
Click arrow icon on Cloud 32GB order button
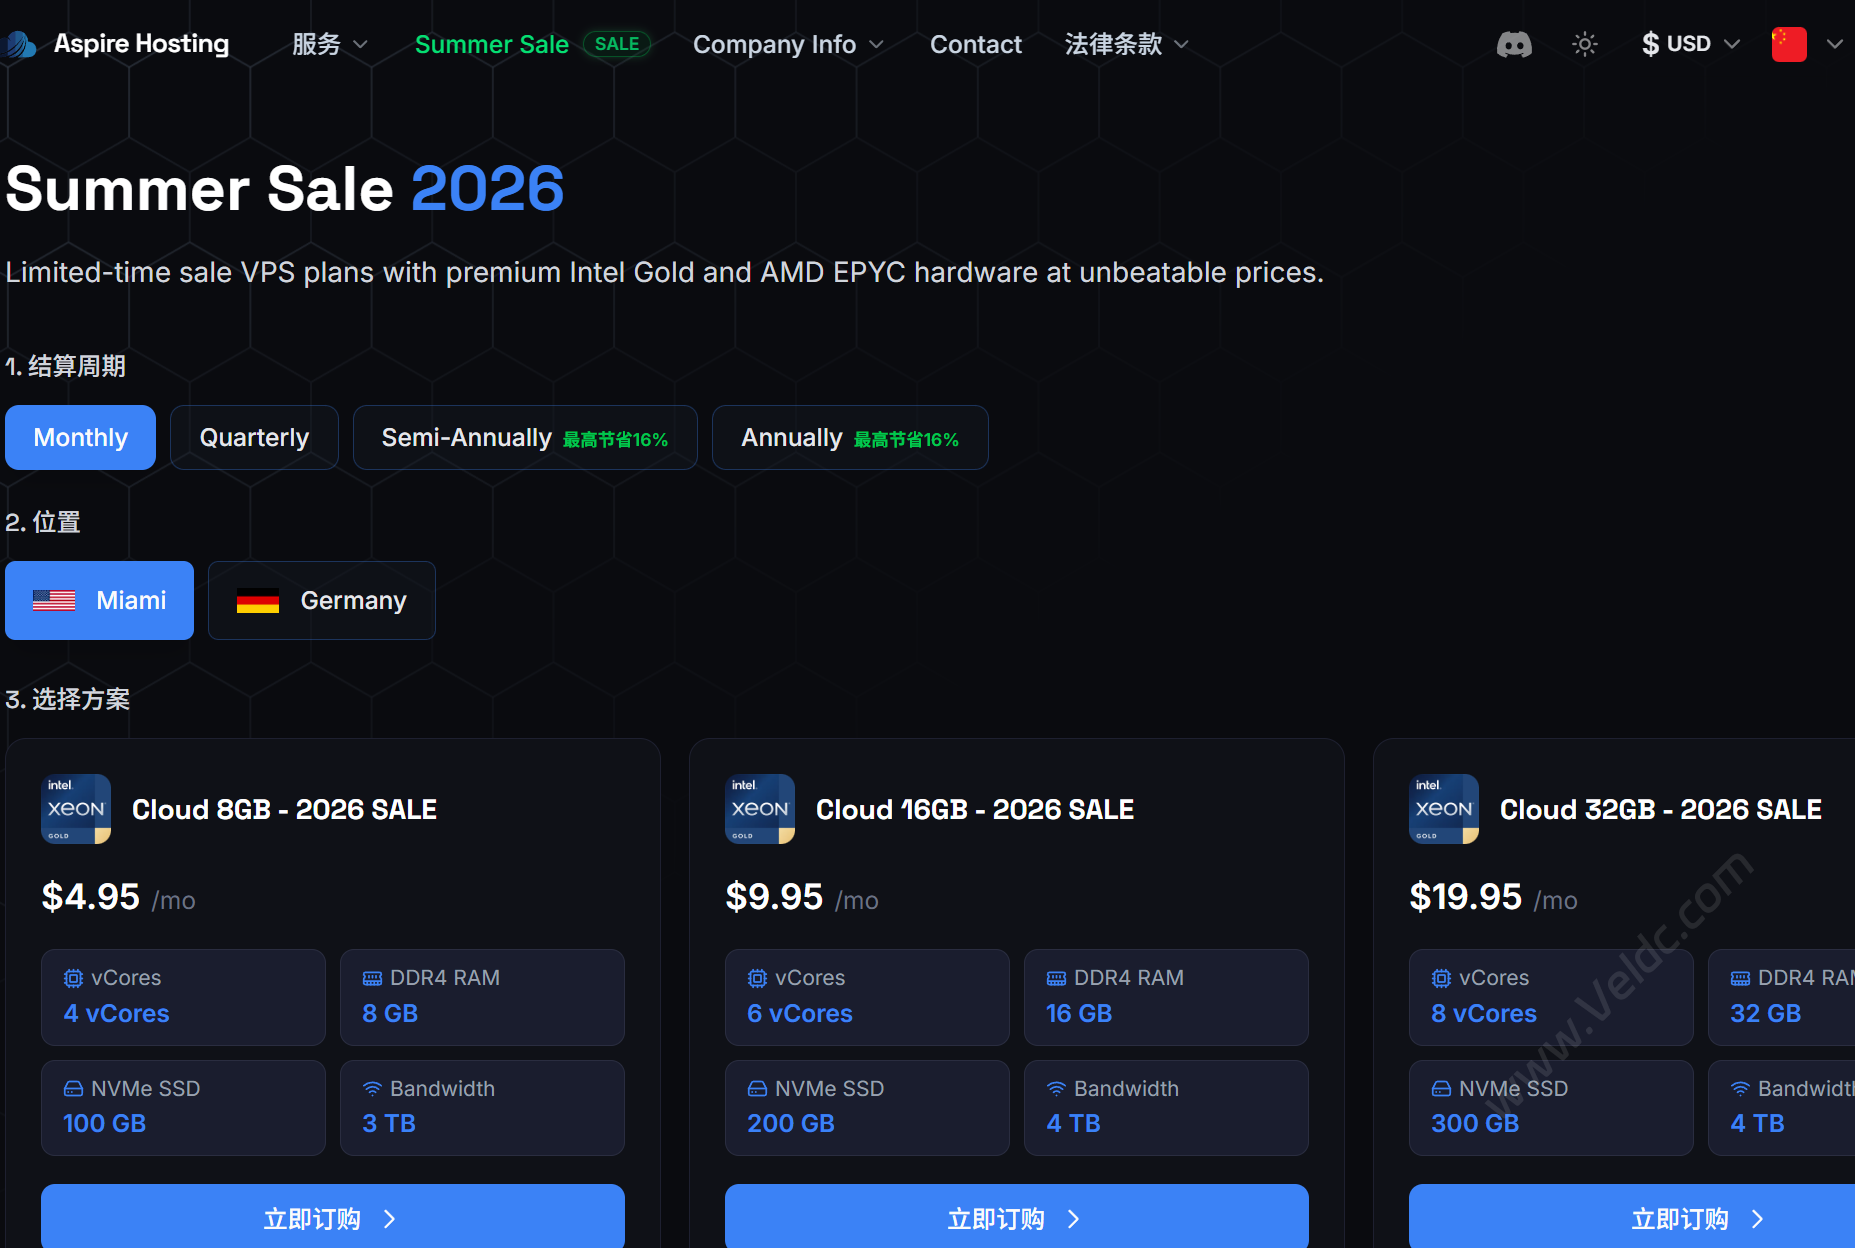[1758, 1219]
